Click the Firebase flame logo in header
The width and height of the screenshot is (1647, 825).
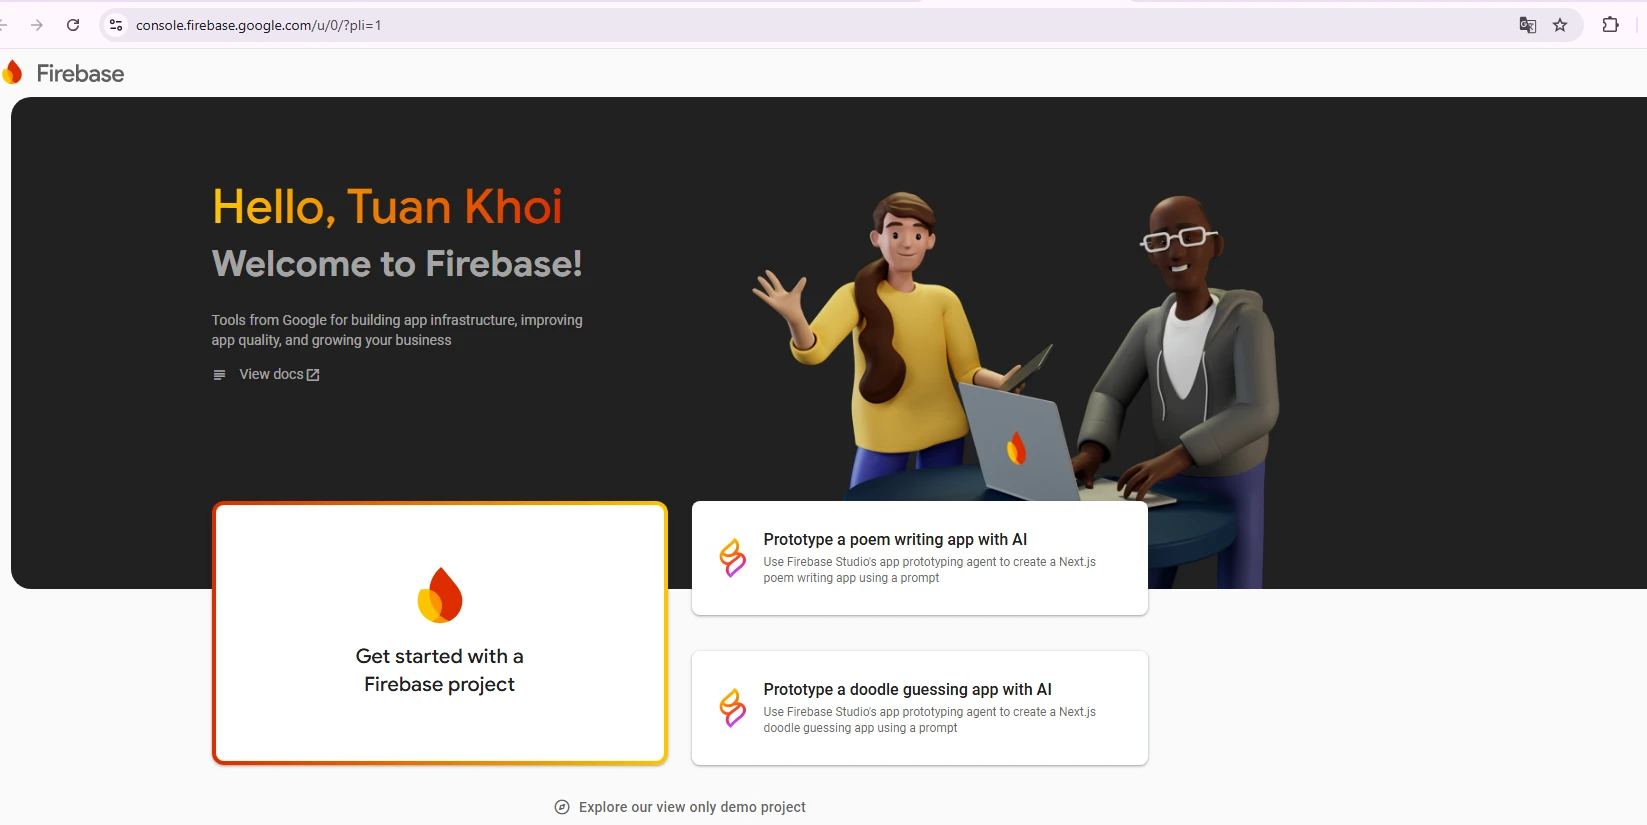12,72
